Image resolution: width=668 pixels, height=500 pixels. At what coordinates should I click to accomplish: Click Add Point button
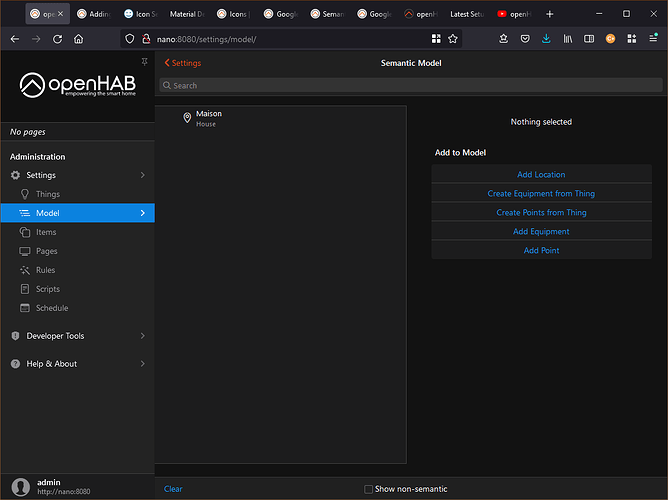coord(541,250)
